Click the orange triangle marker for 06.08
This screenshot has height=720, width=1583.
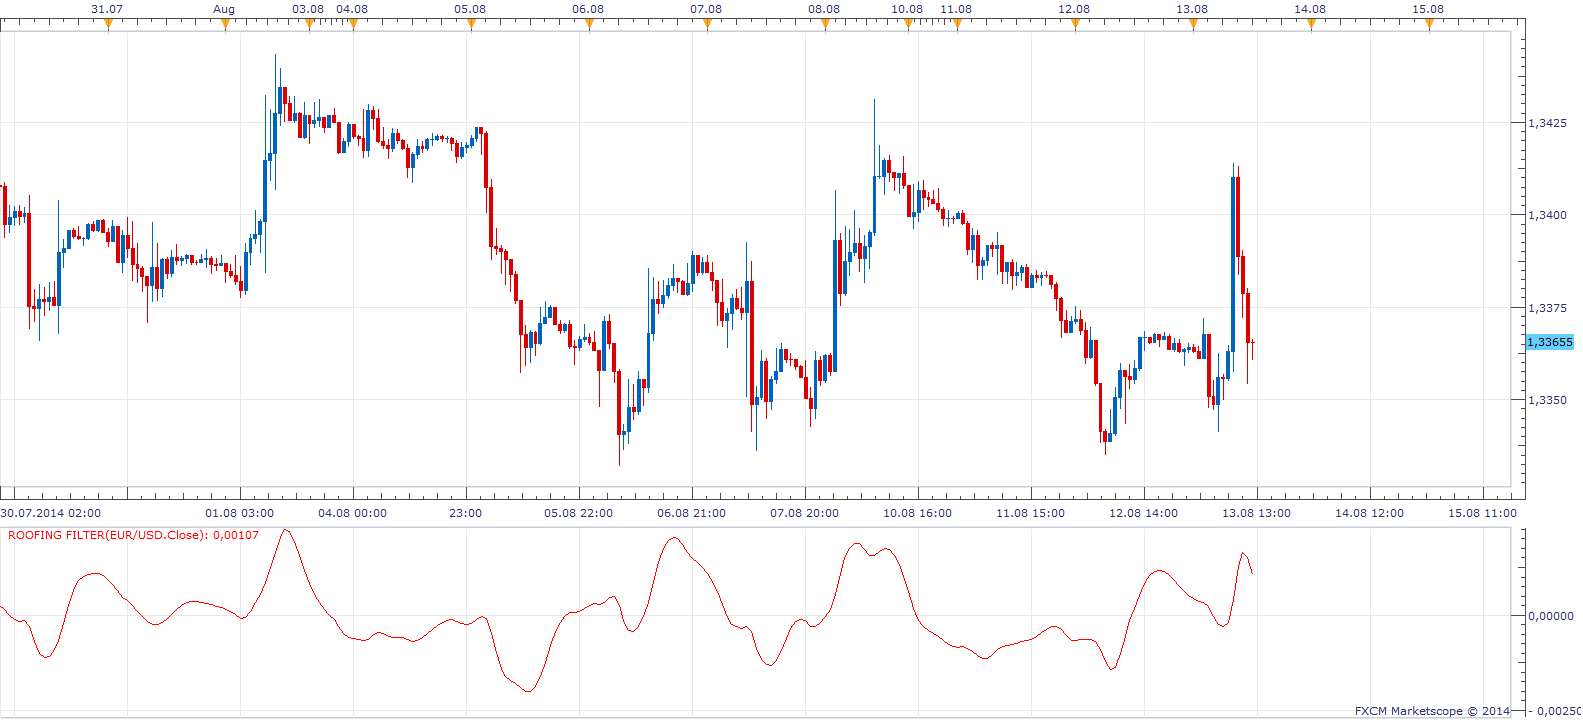(x=589, y=25)
